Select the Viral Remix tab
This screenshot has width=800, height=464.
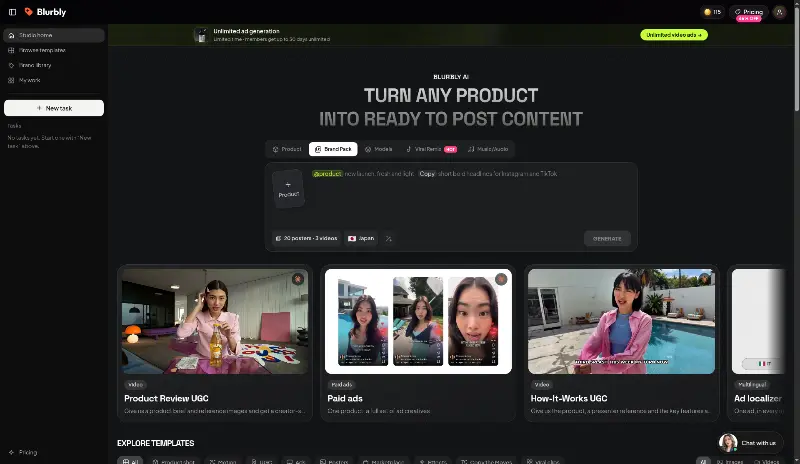click(431, 149)
